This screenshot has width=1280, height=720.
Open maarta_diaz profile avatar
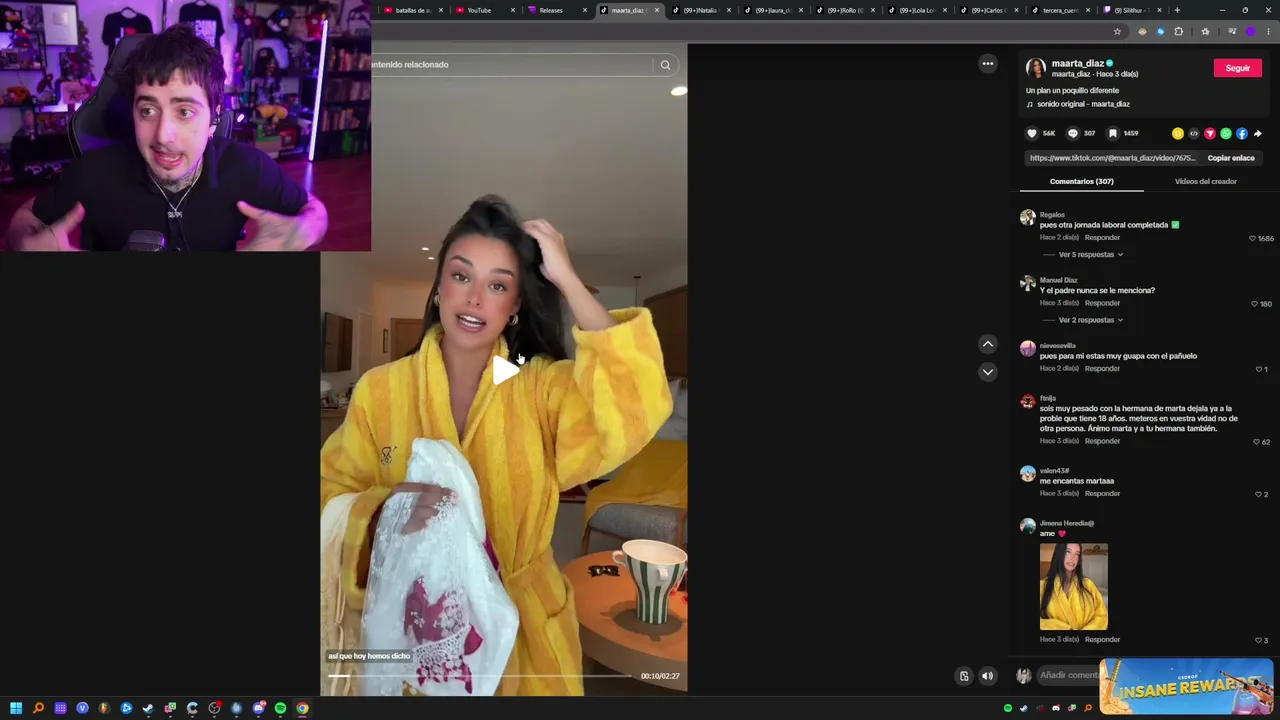click(1036, 68)
